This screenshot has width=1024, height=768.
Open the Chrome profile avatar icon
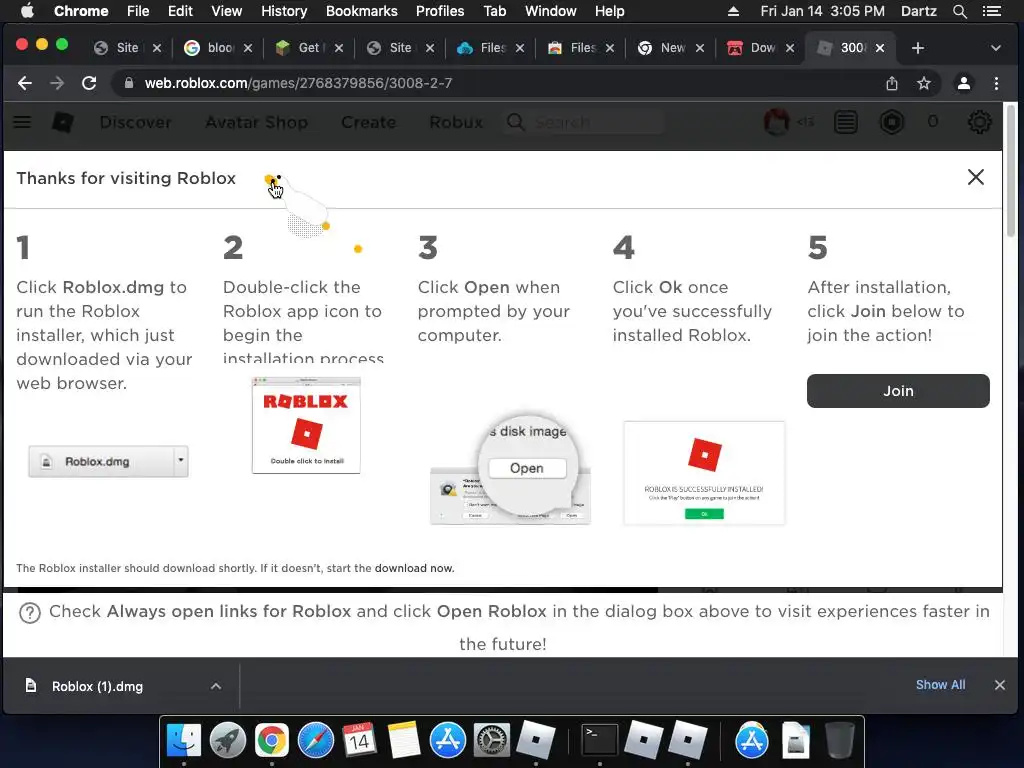(963, 83)
